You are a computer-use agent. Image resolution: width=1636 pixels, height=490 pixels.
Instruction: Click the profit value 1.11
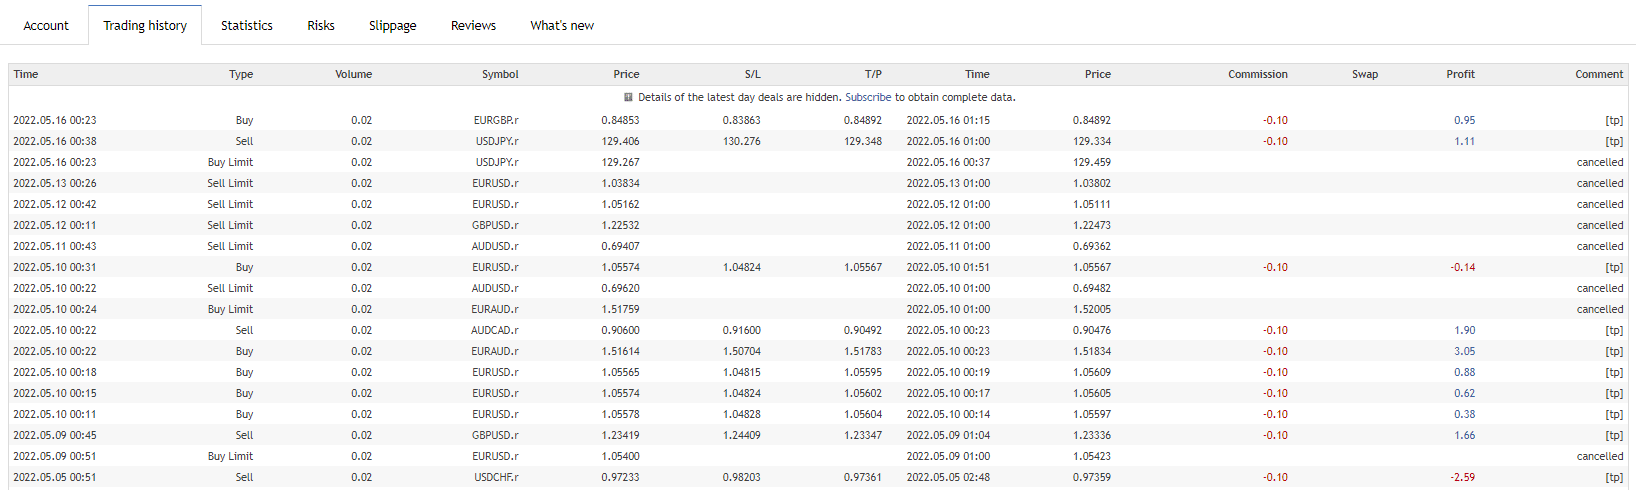point(1465,141)
